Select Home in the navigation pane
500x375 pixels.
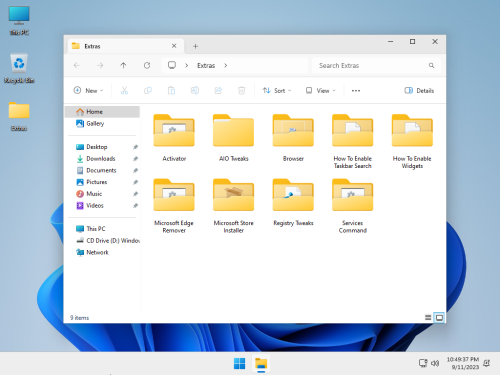click(102, 112)
